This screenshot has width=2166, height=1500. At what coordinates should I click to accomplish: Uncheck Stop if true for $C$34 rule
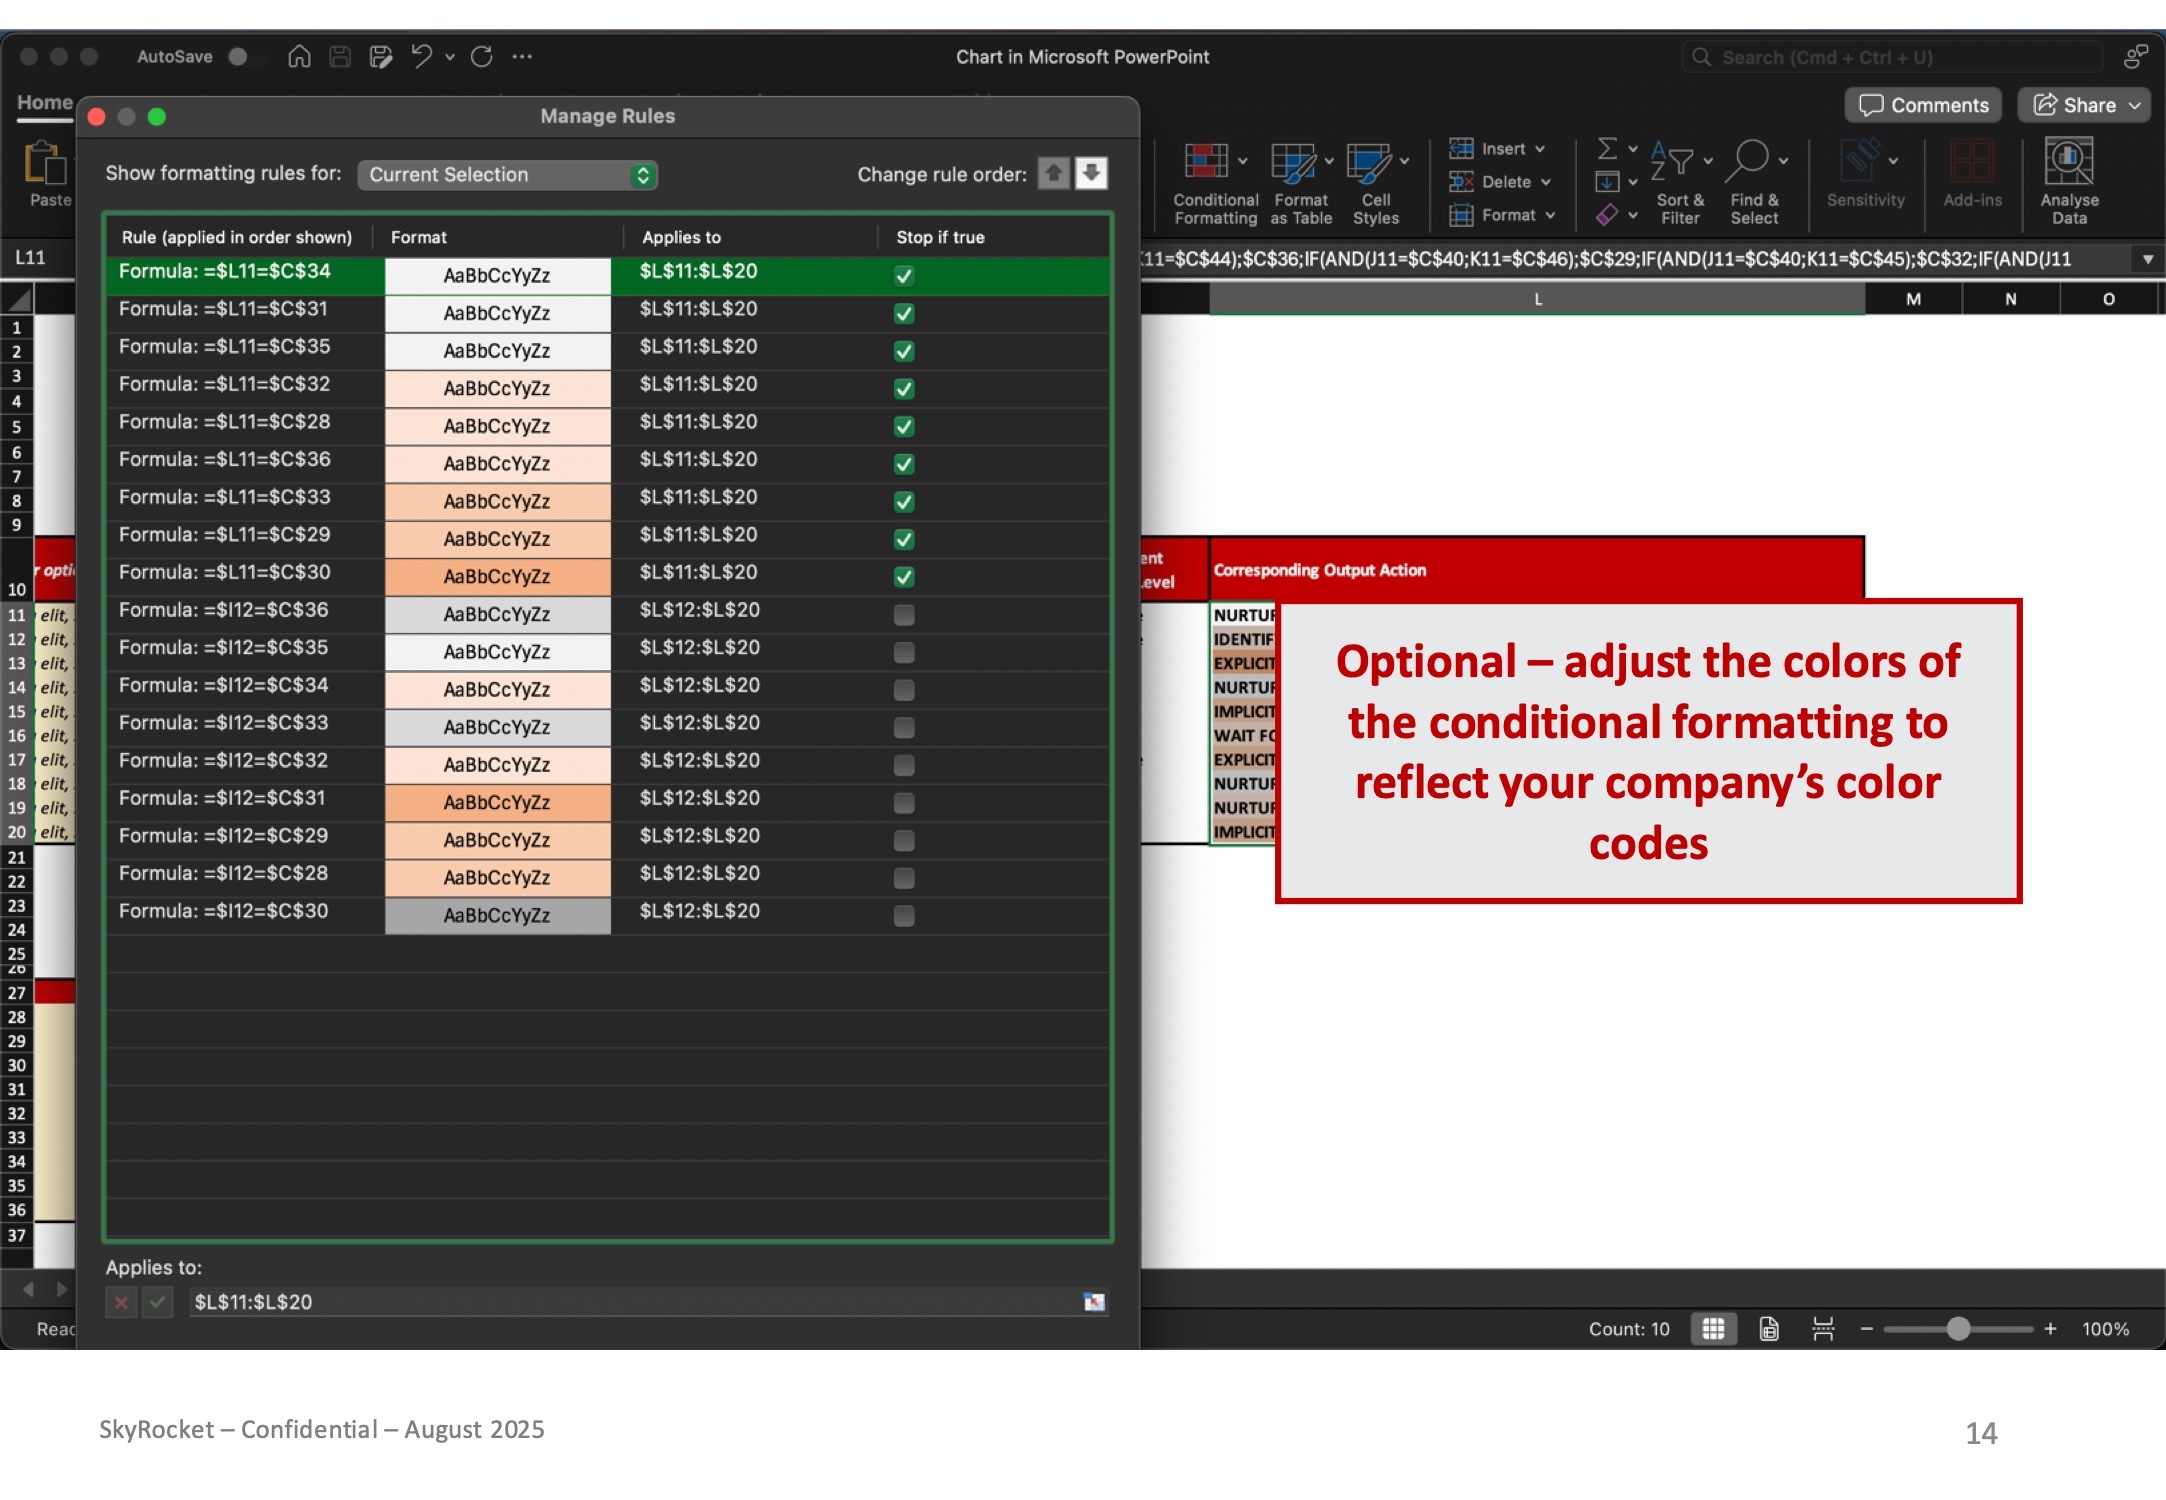[x=904, y=276]
